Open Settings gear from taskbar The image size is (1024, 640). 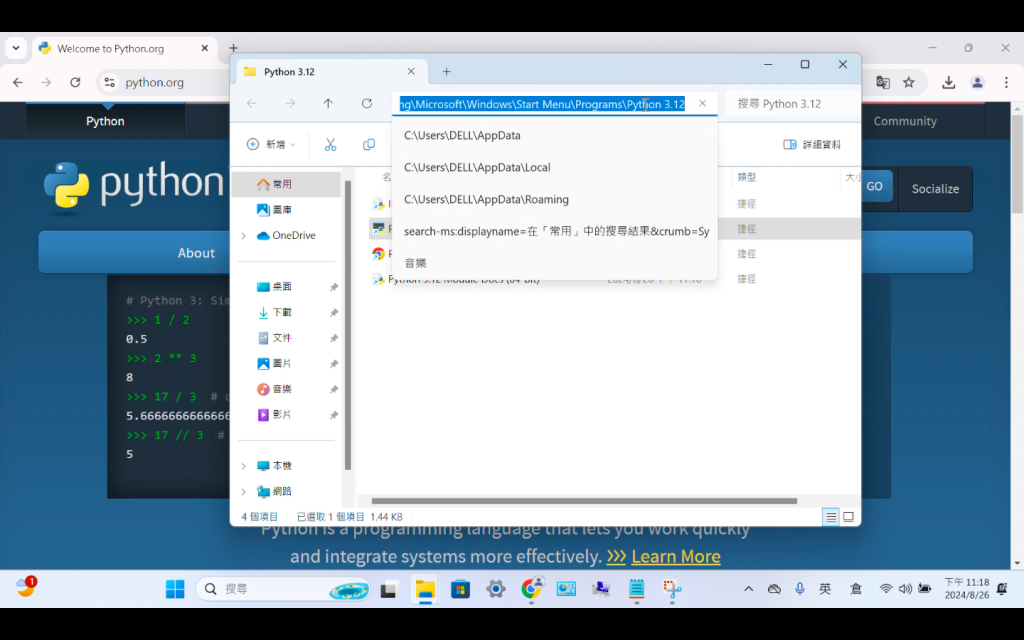tap(496, 589)
